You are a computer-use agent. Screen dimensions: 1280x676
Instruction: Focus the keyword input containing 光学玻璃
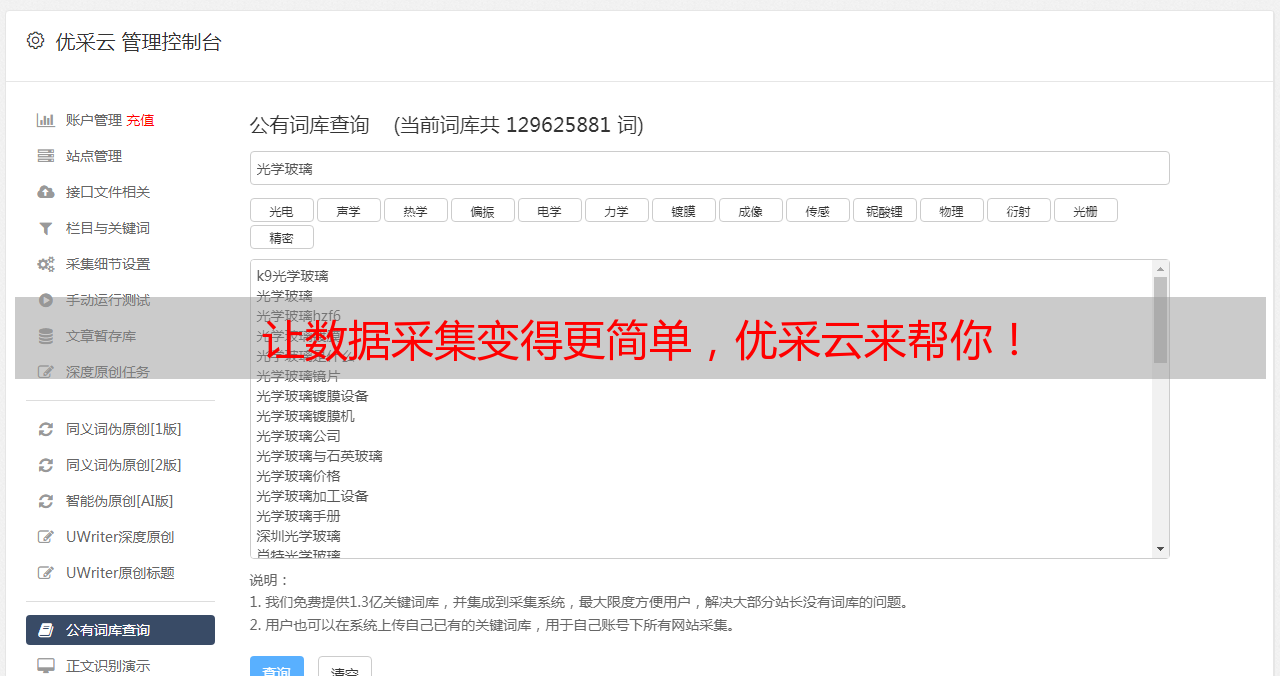tap(709, 168)
